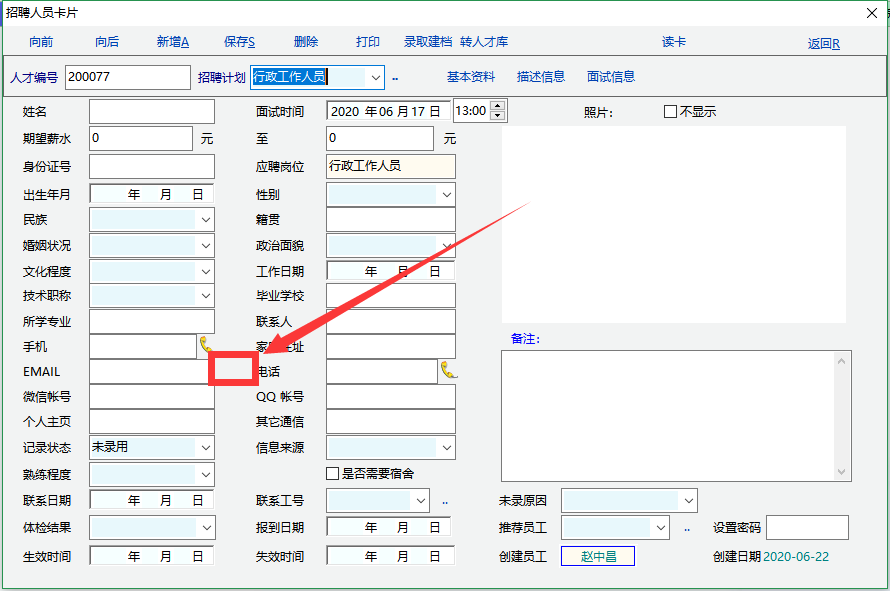The width and height of the screenshot is (890, 591).
Task: Expand the 记录状态 dropdown showing 未录用
Action: 206,448
